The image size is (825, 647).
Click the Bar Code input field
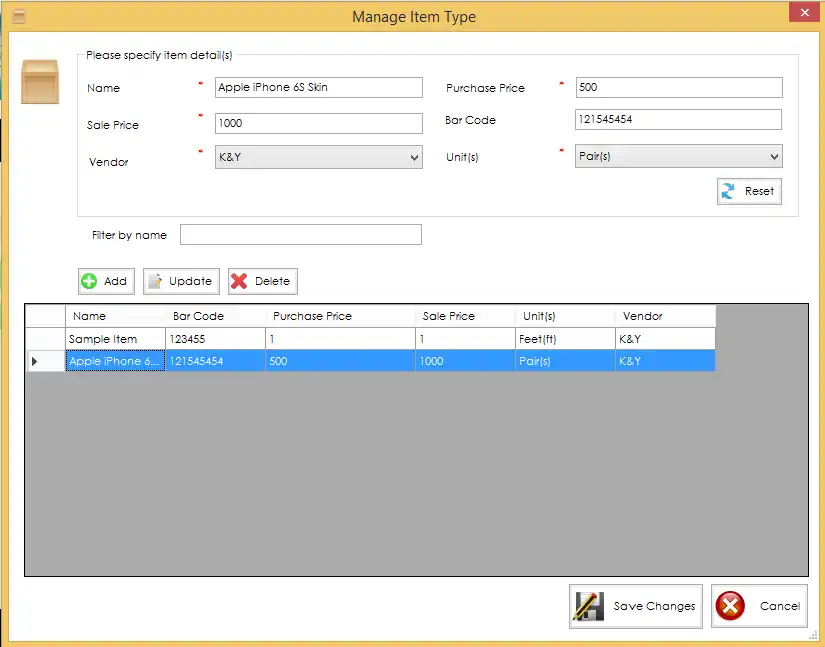tap(678, 119)
